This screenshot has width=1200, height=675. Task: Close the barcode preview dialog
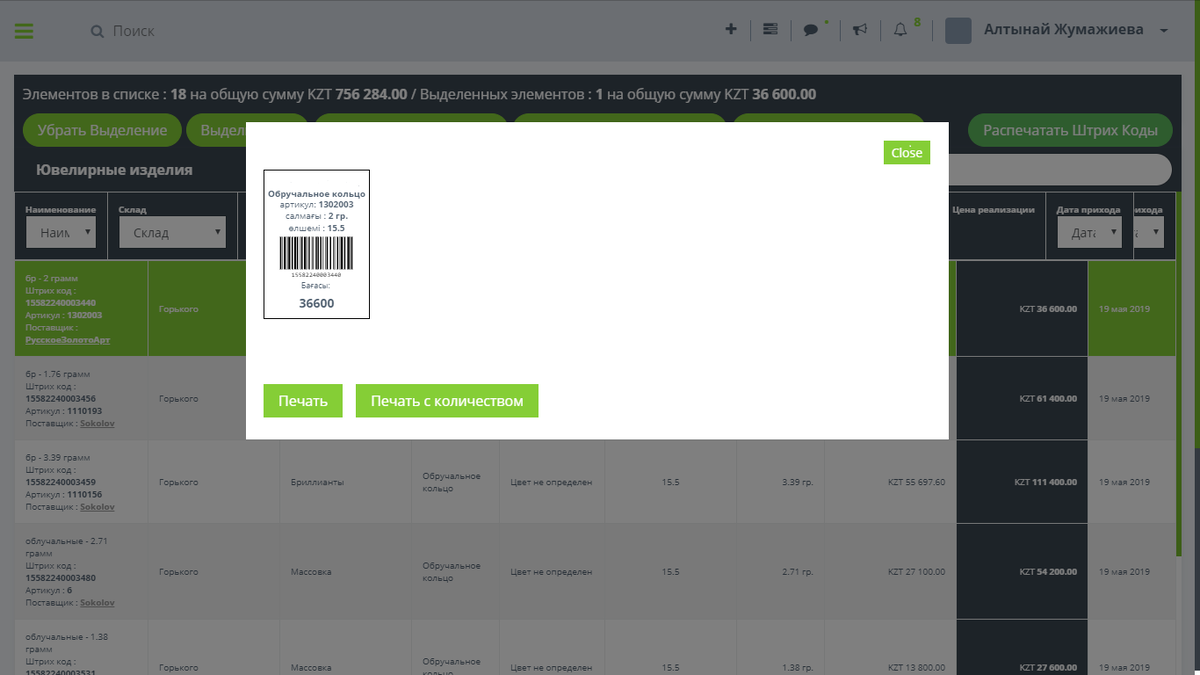pyautogui.click(x=906, y=152)
